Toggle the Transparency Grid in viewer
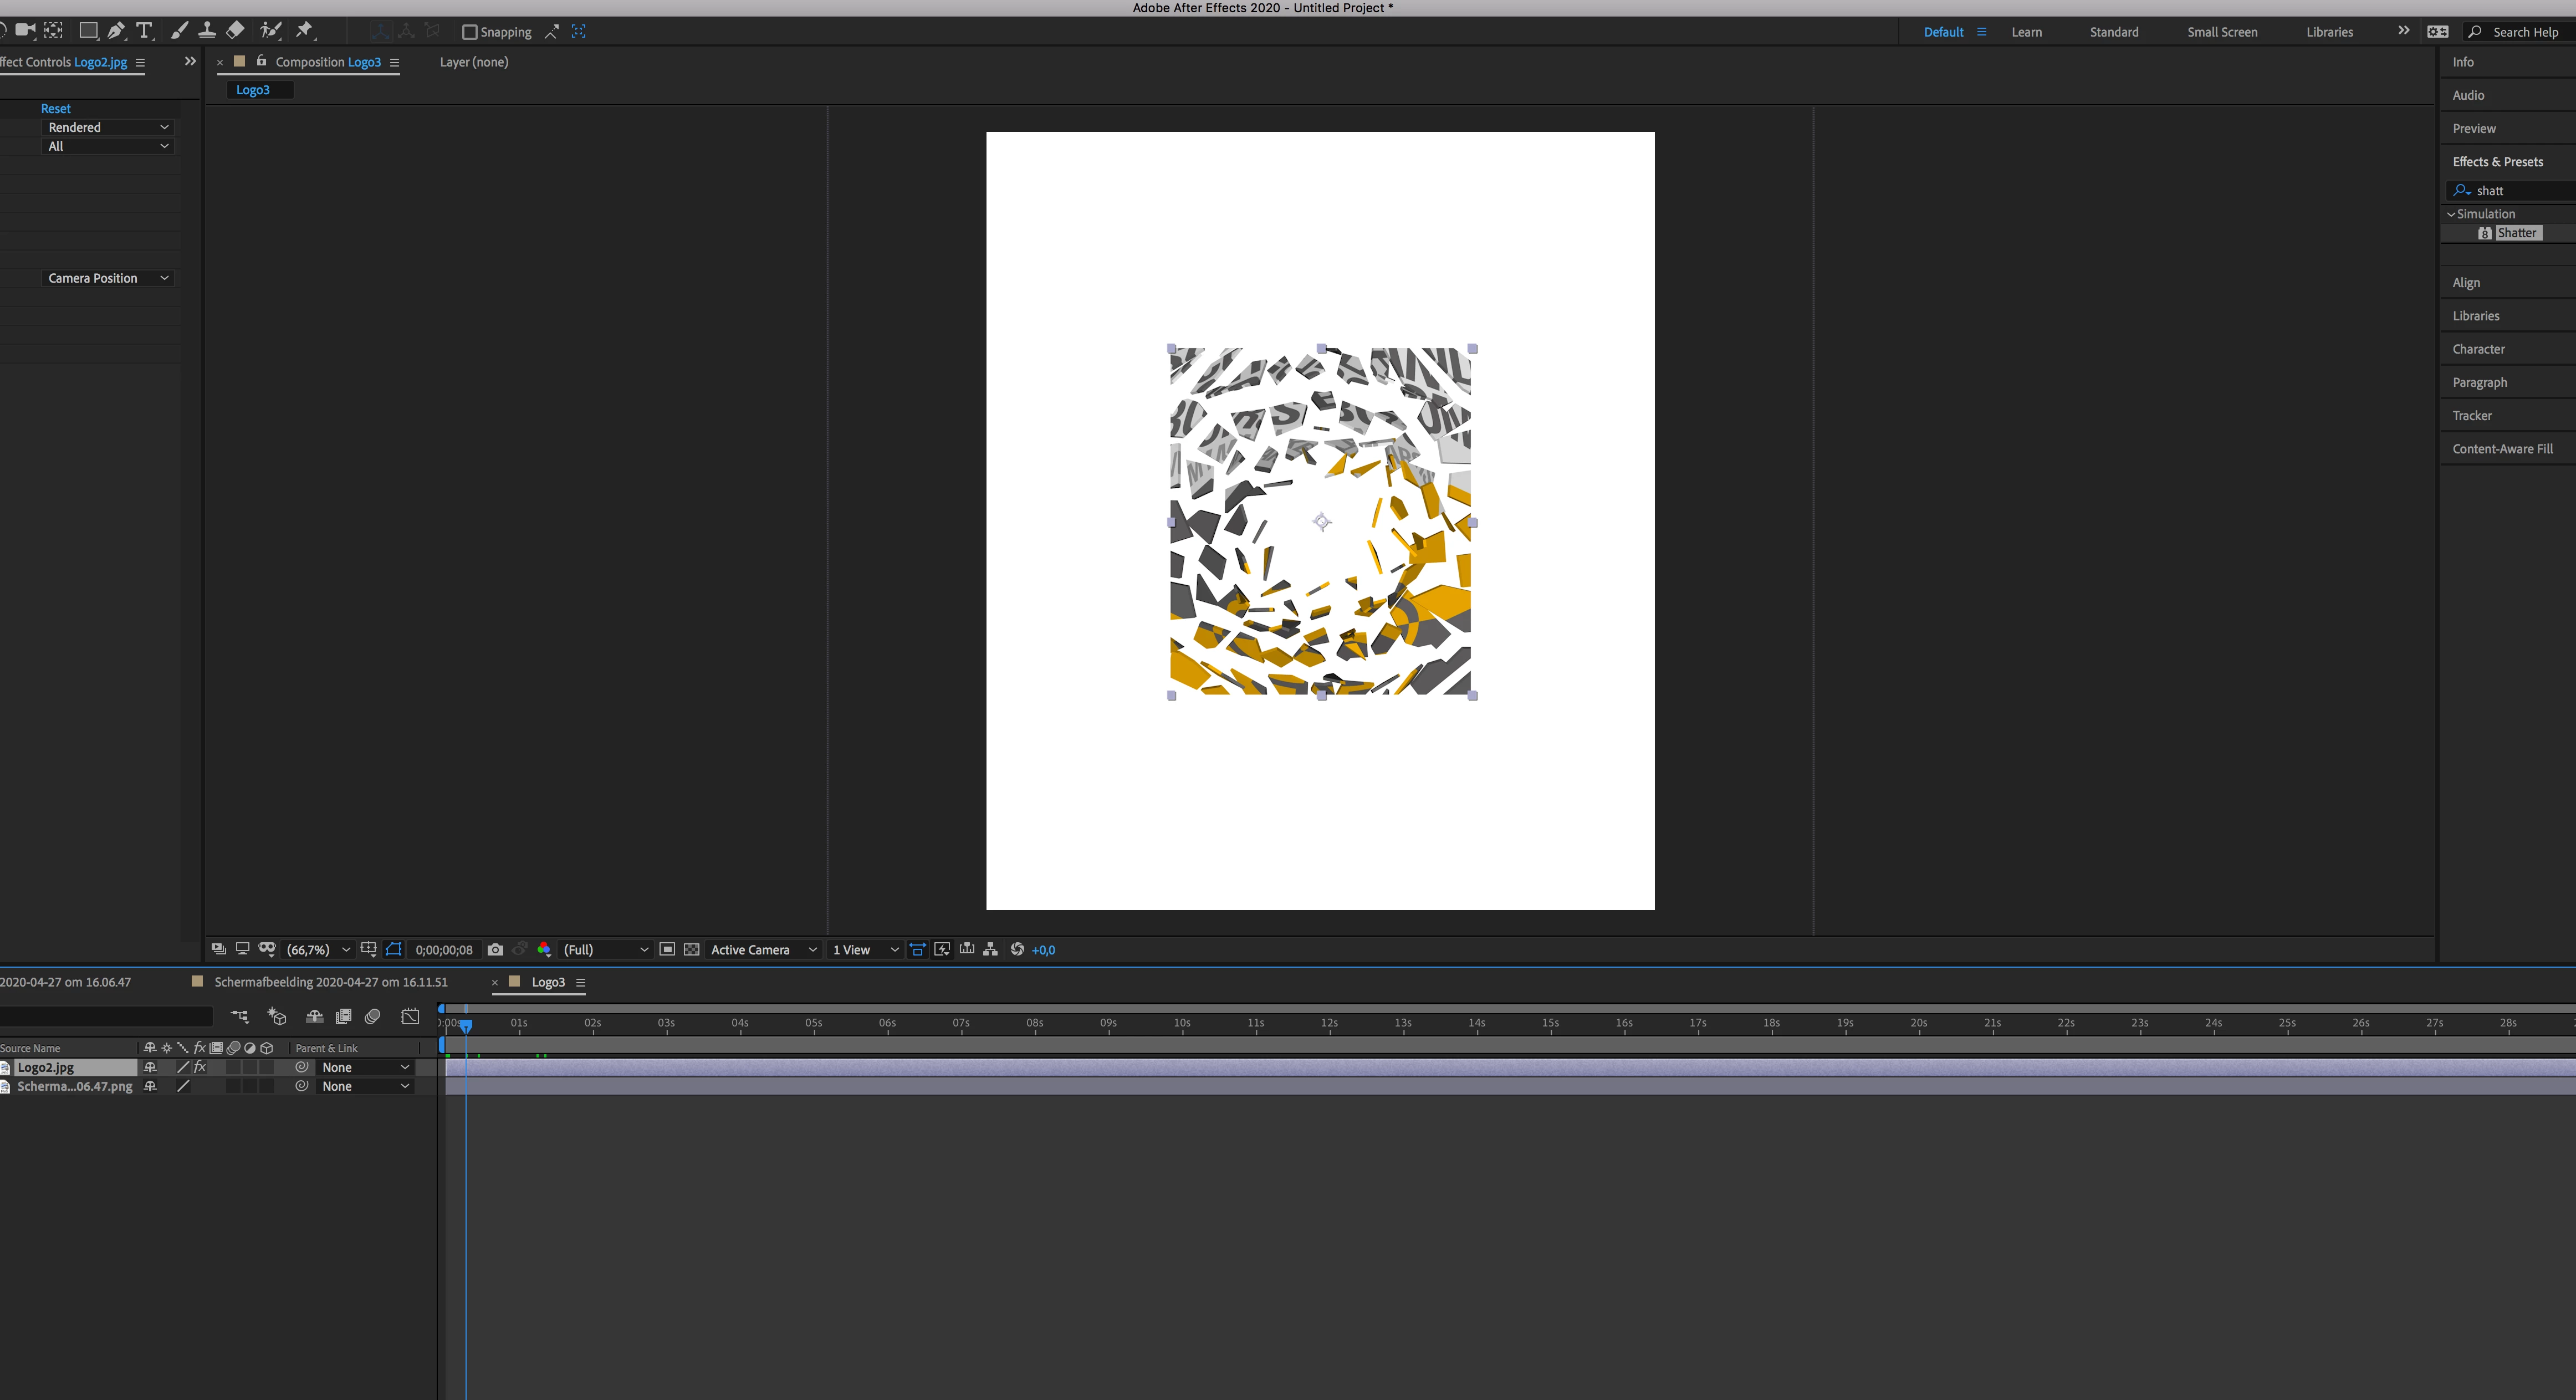 tap(691, 950)
